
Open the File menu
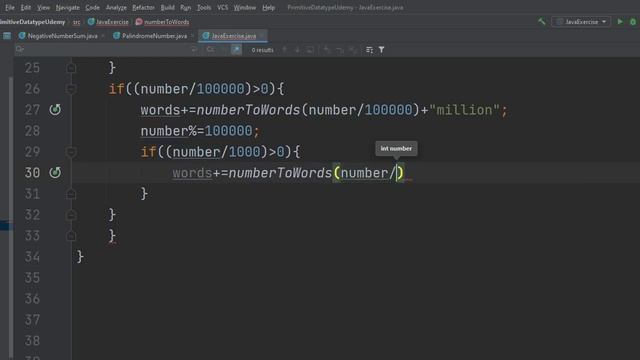pos(10,7)
